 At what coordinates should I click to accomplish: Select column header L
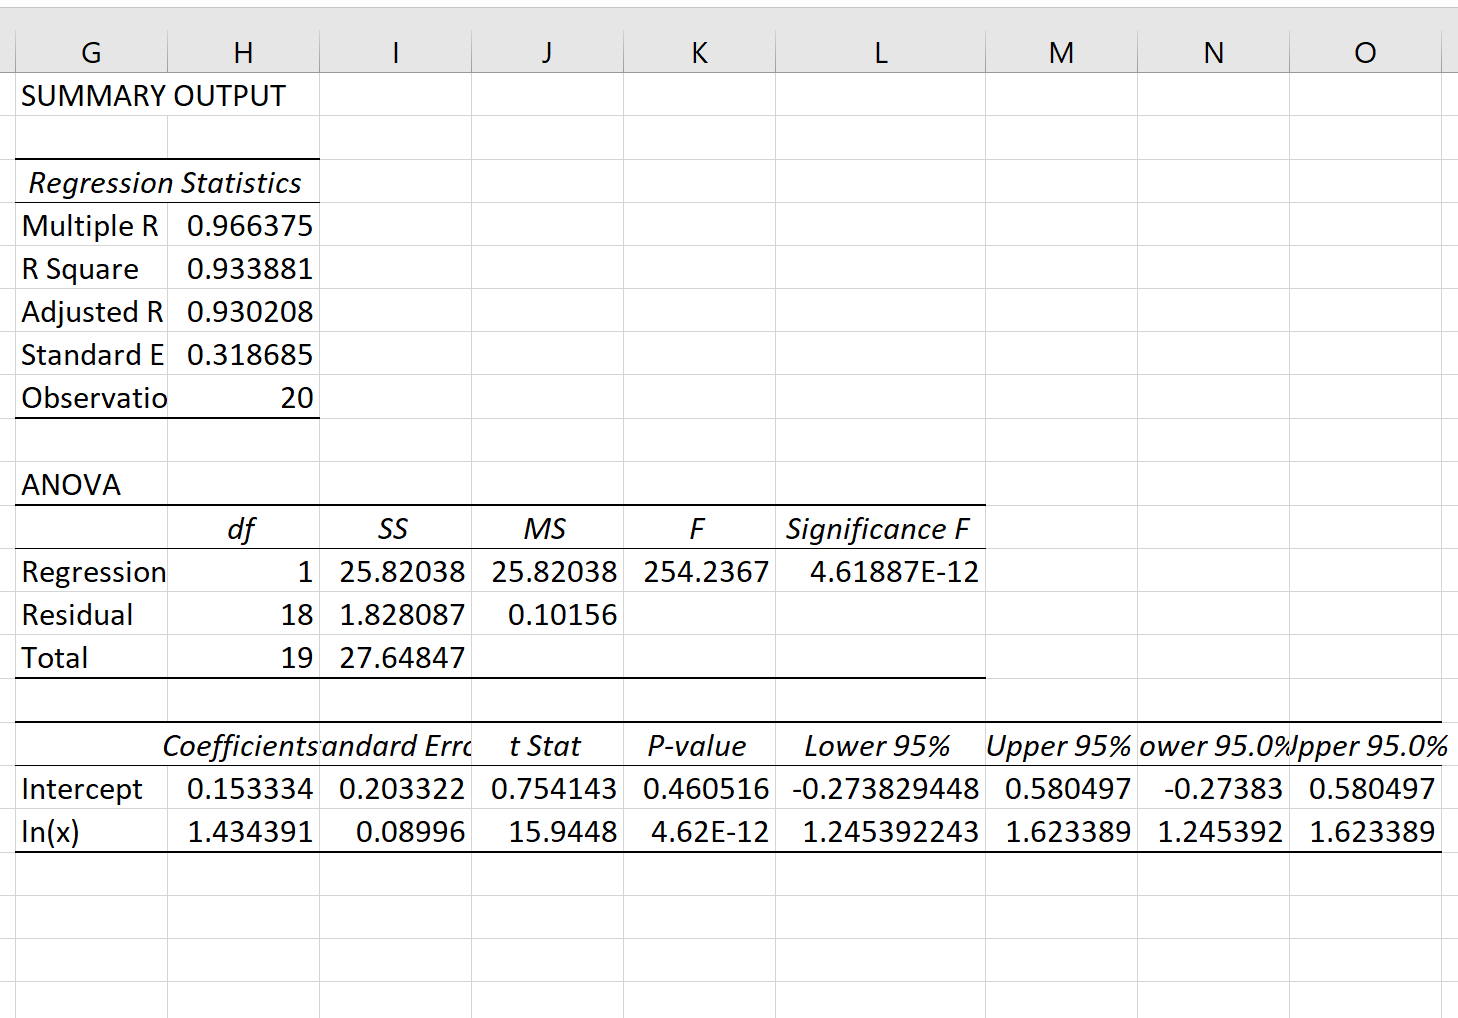(x=880, y=52)
